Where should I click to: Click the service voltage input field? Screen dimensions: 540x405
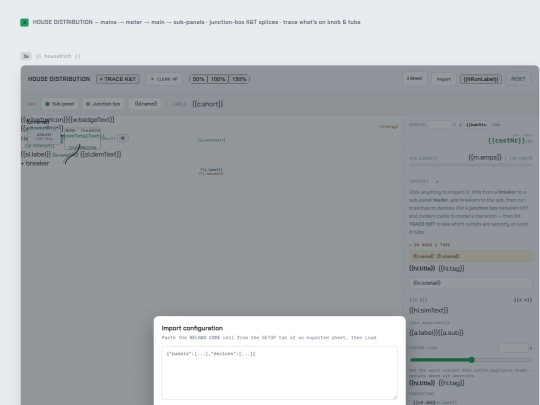(439, 125)
